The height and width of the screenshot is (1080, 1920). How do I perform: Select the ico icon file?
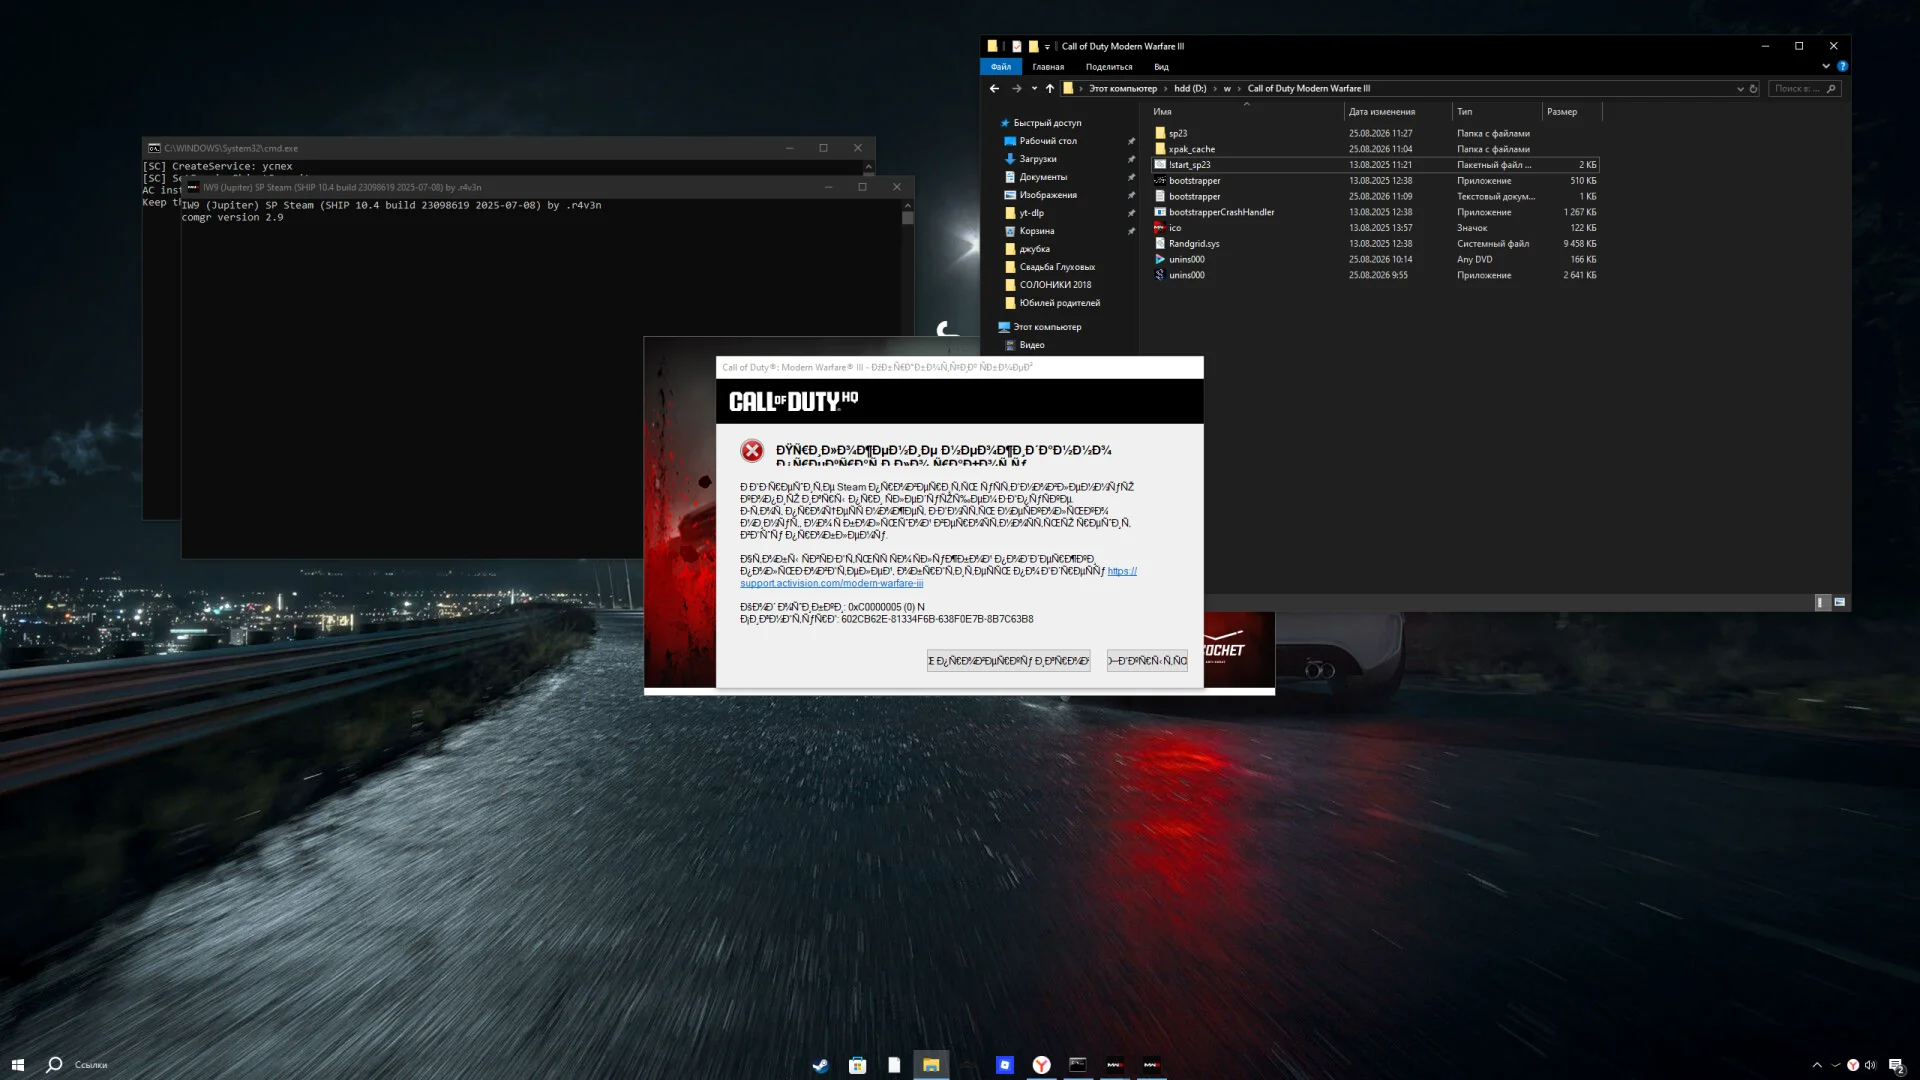tap(1160, 228)
